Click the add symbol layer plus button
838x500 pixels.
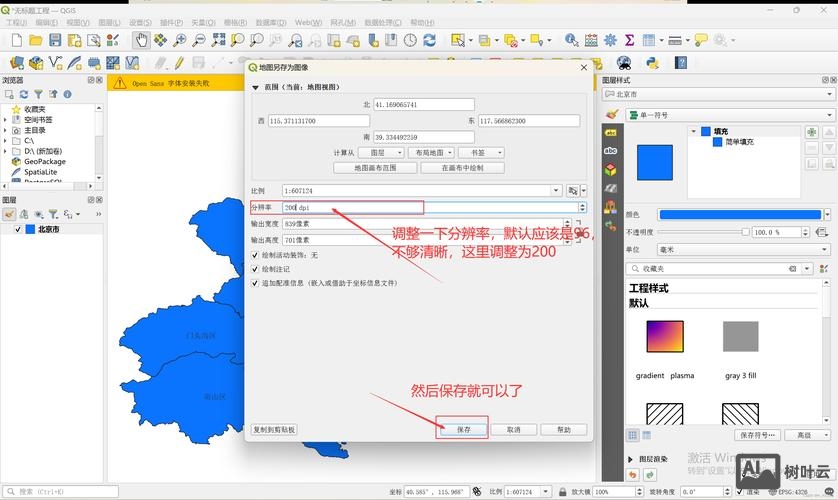coord(812,132)
